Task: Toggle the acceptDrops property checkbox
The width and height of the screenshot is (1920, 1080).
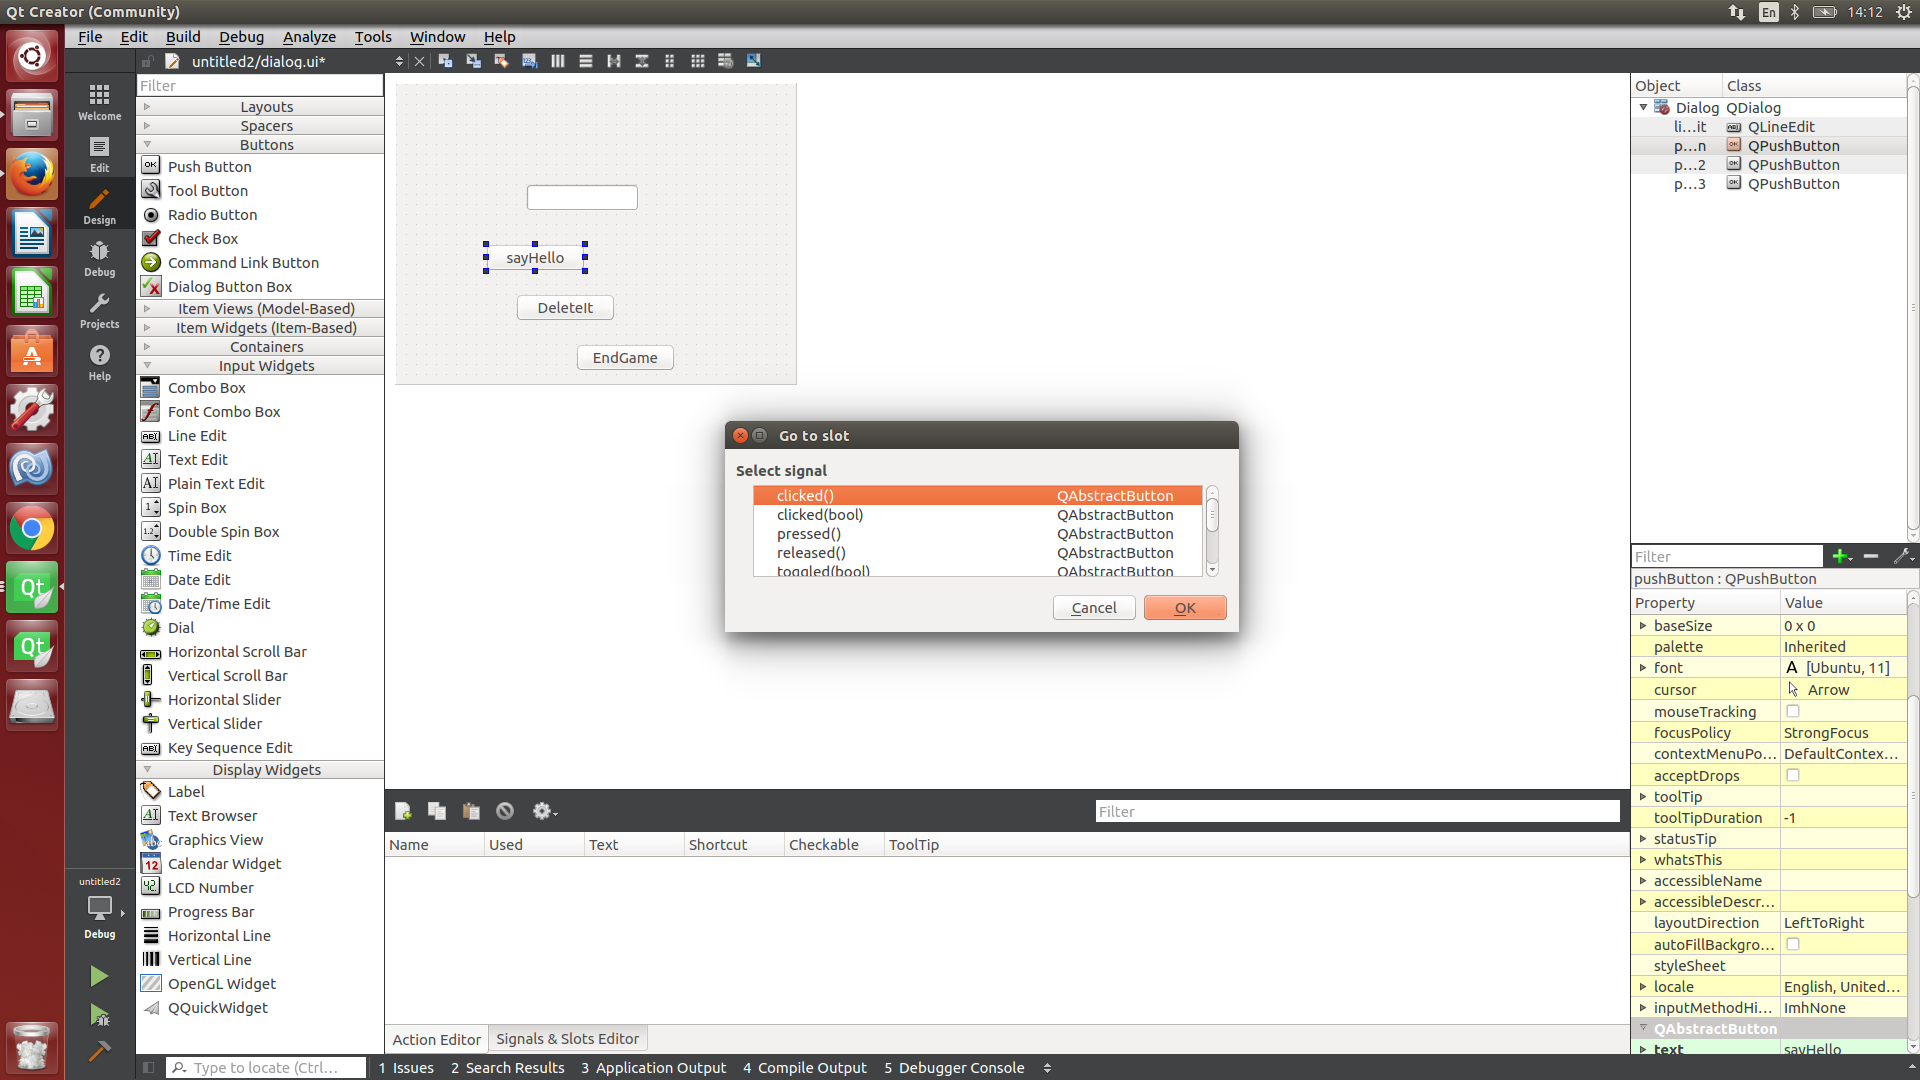Action: pos(1793,775)
